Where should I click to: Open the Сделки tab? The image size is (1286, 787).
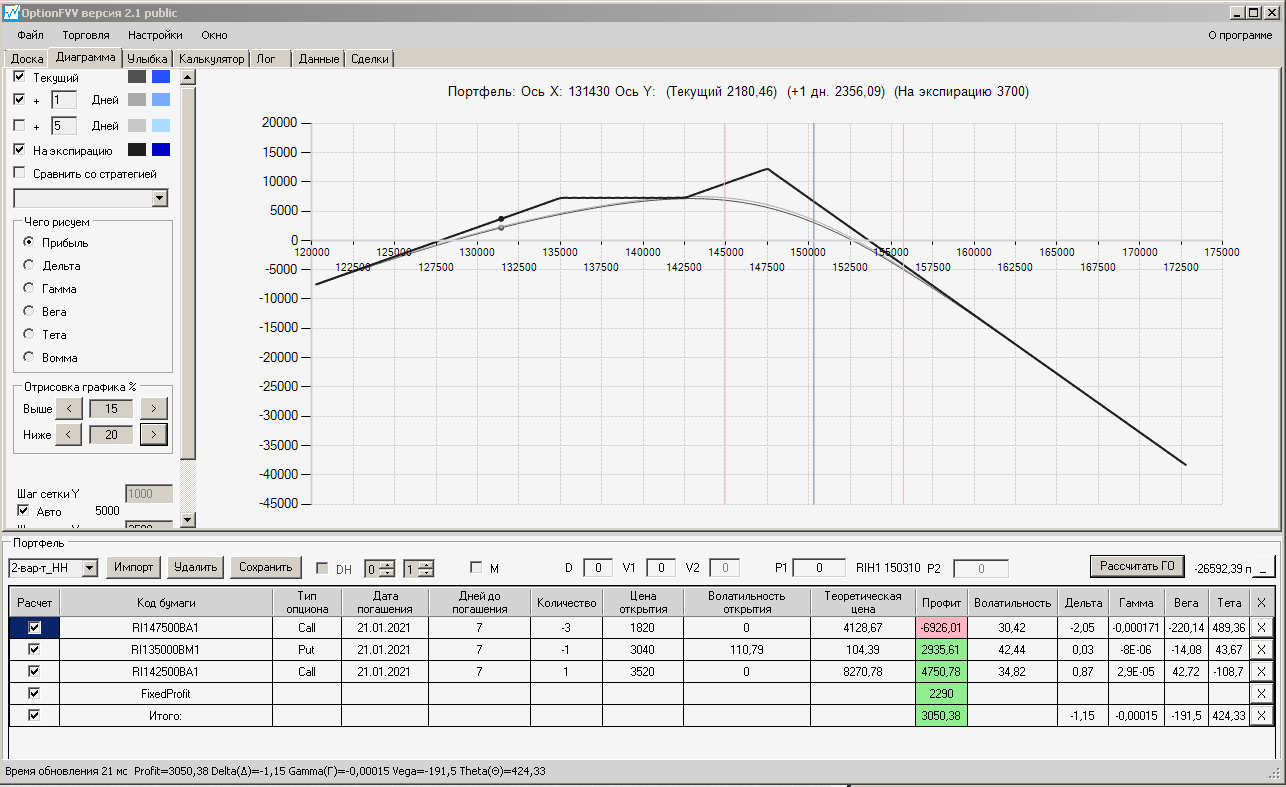(370, 59)
